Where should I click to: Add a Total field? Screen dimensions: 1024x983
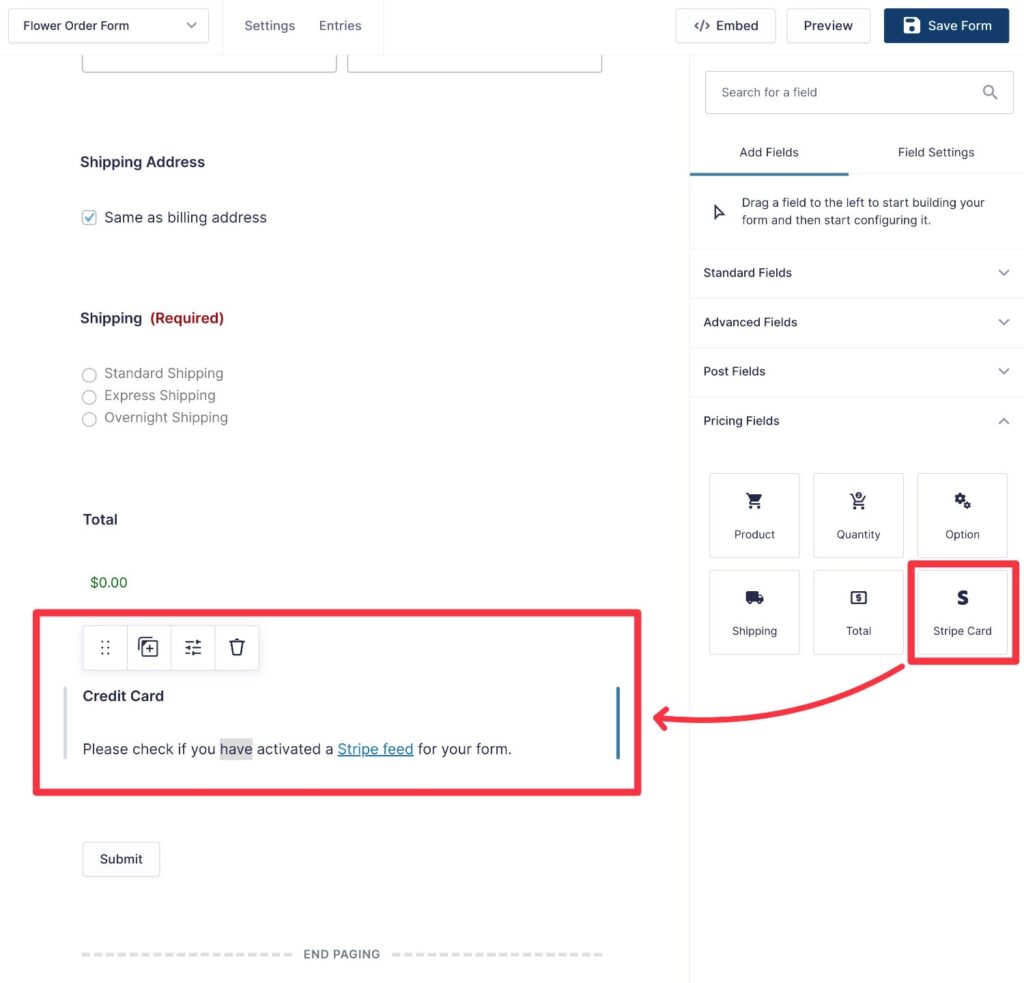[x=858, y=612]
